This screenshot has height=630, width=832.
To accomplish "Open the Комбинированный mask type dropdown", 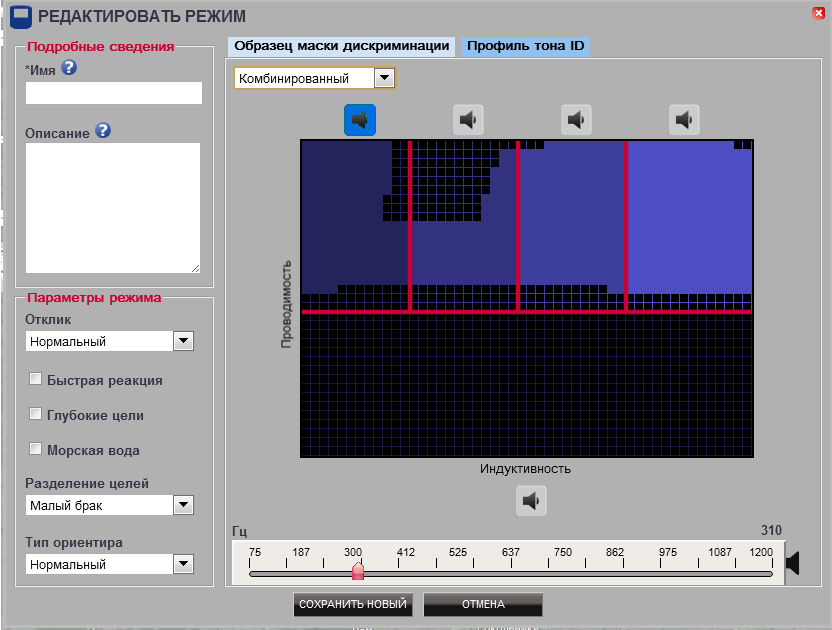I will [x=385, y=78].
